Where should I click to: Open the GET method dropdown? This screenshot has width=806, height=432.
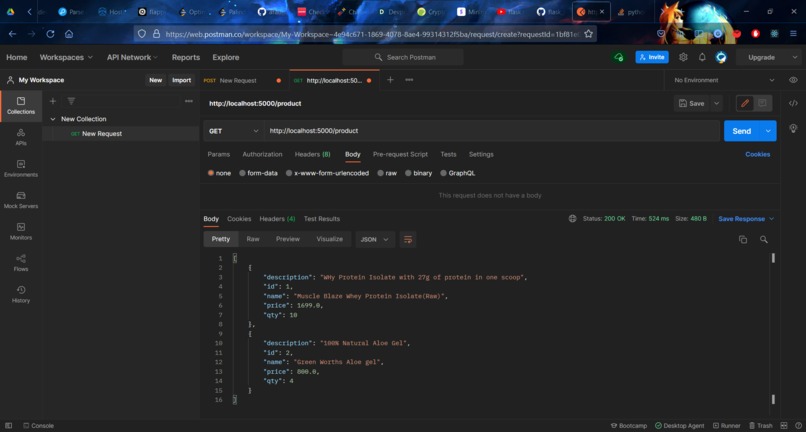coord(234,131)
